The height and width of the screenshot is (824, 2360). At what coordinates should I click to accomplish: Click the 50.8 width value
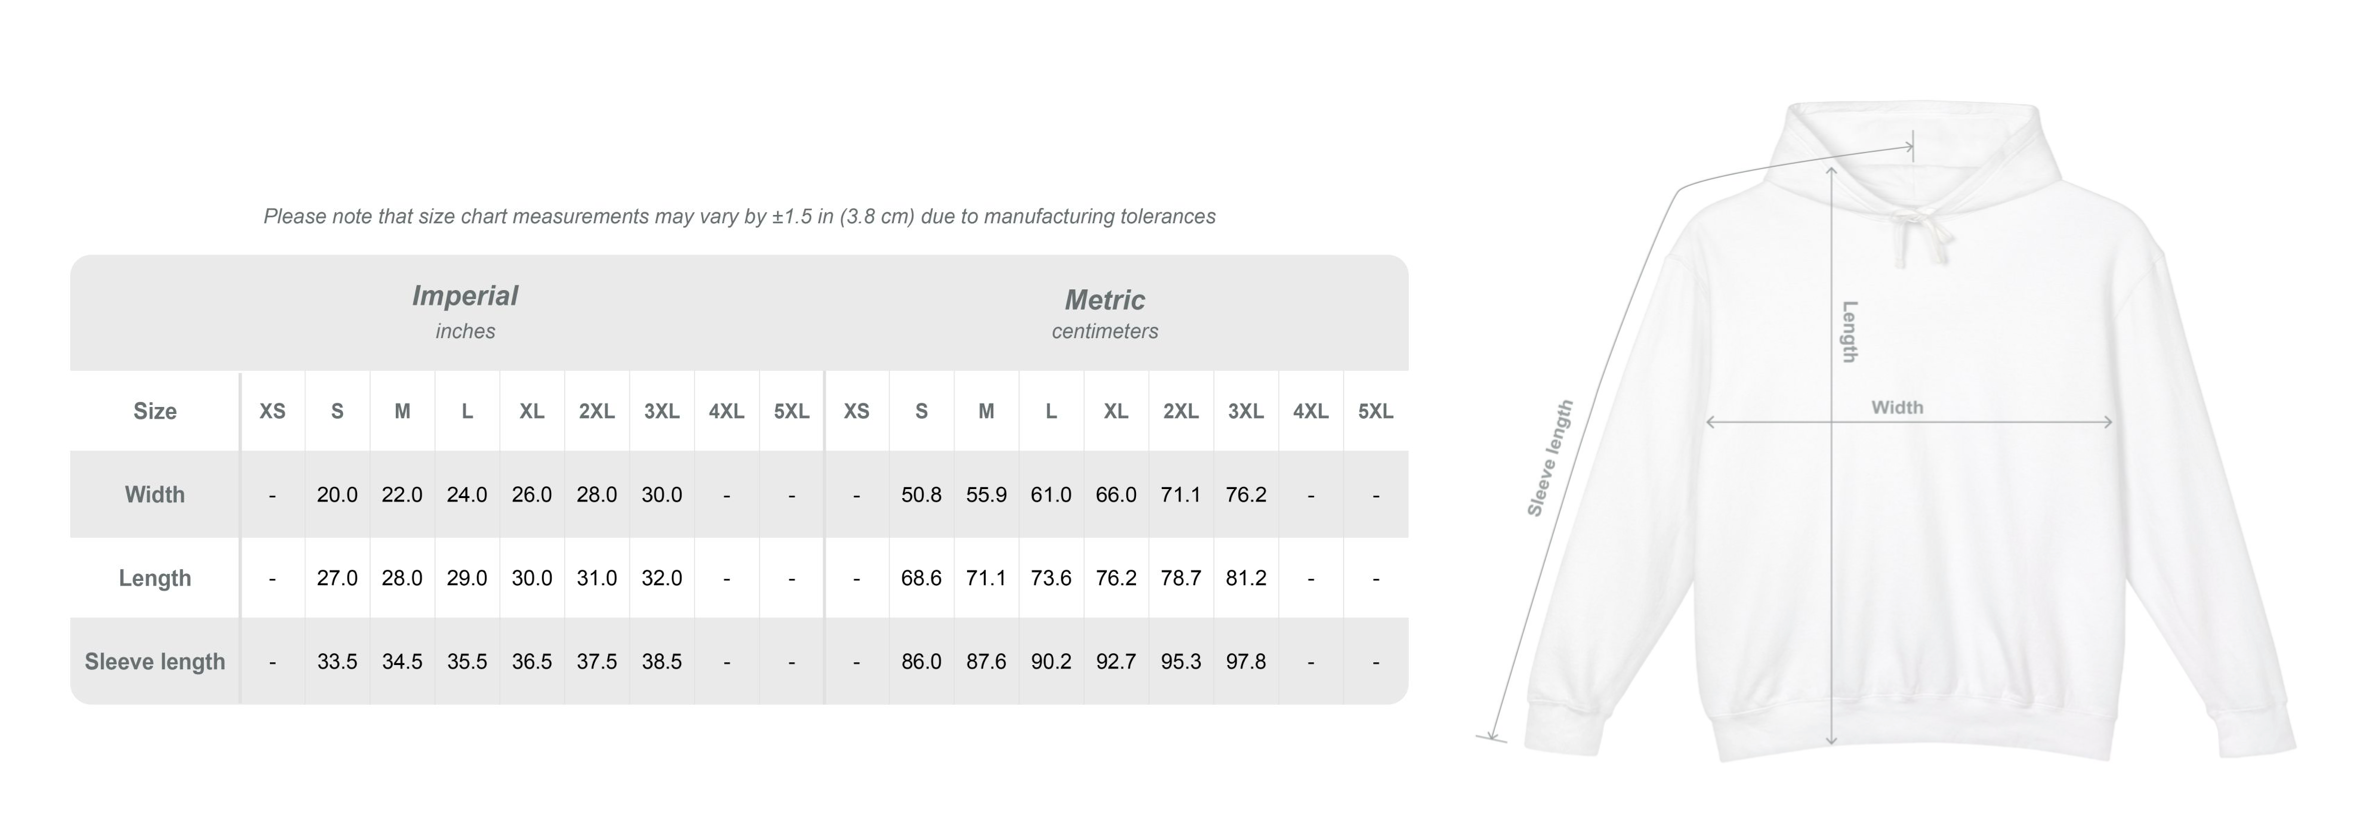tap(921, 495)
